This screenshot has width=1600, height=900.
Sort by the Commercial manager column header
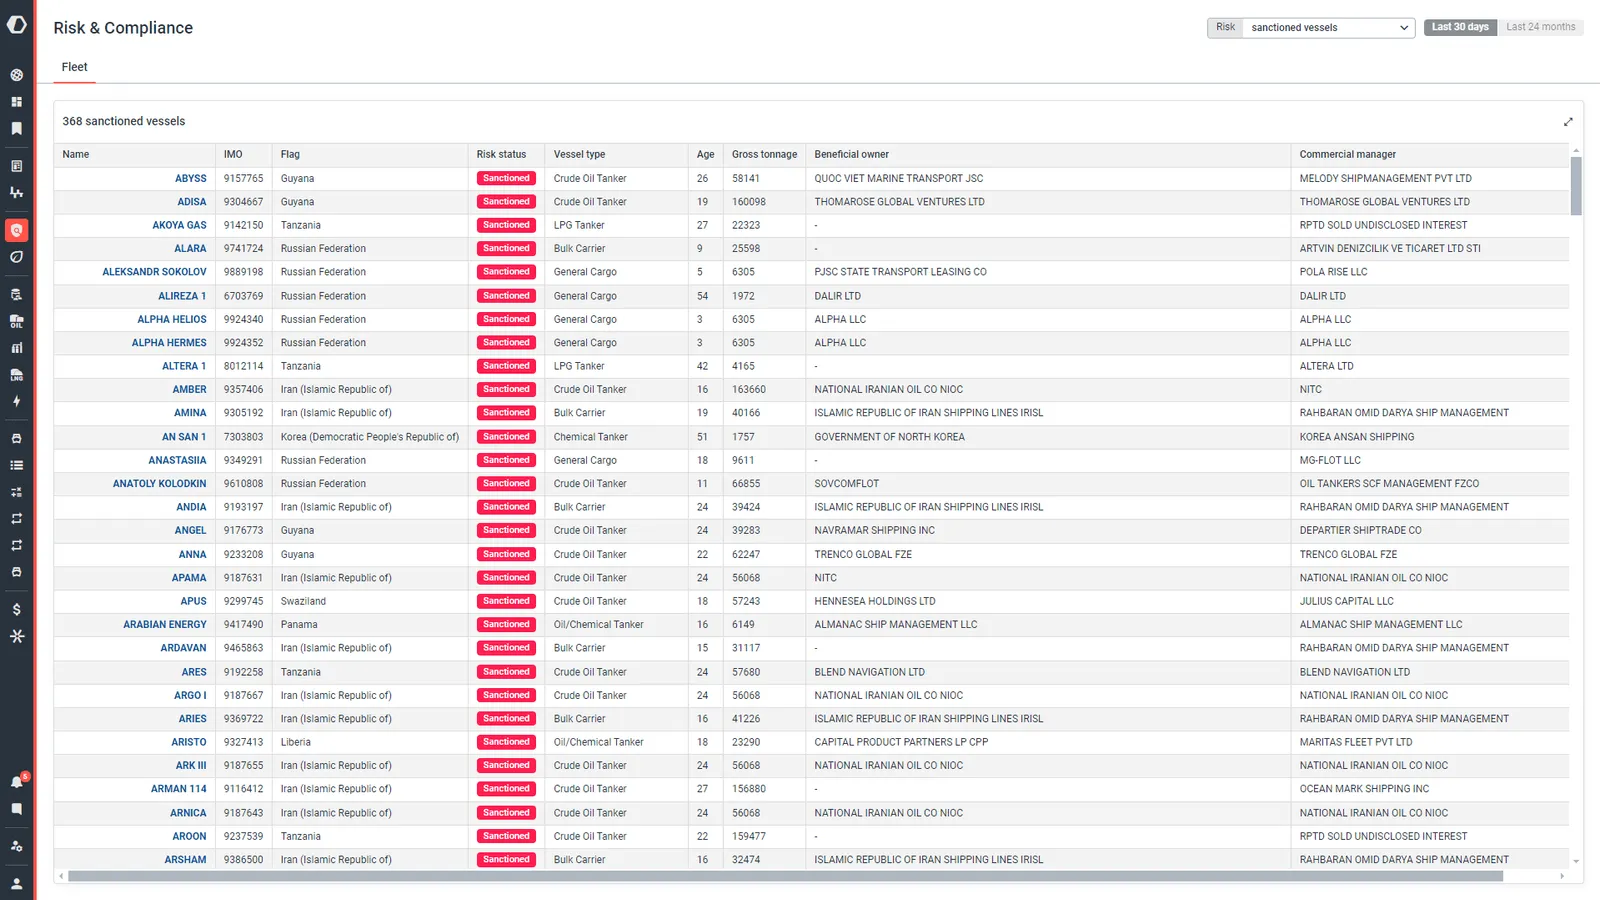pyautogui.click(x=1348, y=155)
